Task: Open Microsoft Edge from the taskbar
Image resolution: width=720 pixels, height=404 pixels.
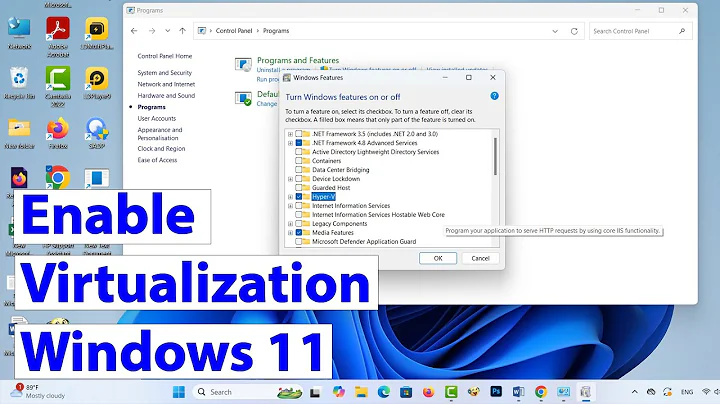Action: 384,392
